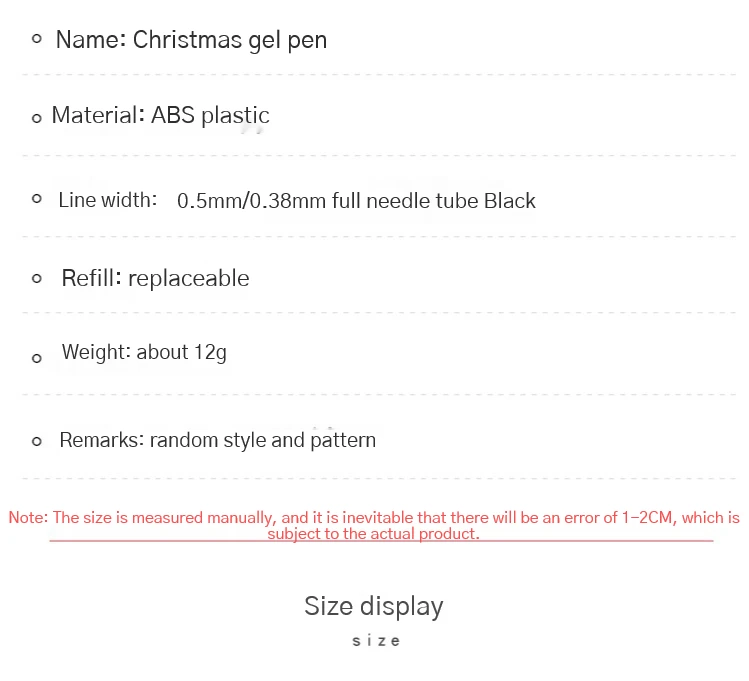Click the bullet before Remarks

click(37, 441)
